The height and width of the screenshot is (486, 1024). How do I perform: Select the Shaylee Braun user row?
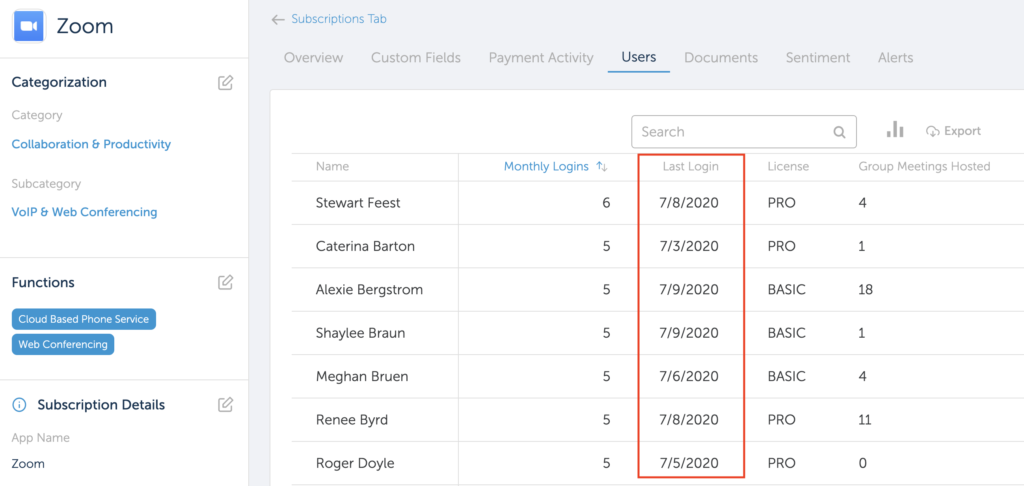pos(658,333)
